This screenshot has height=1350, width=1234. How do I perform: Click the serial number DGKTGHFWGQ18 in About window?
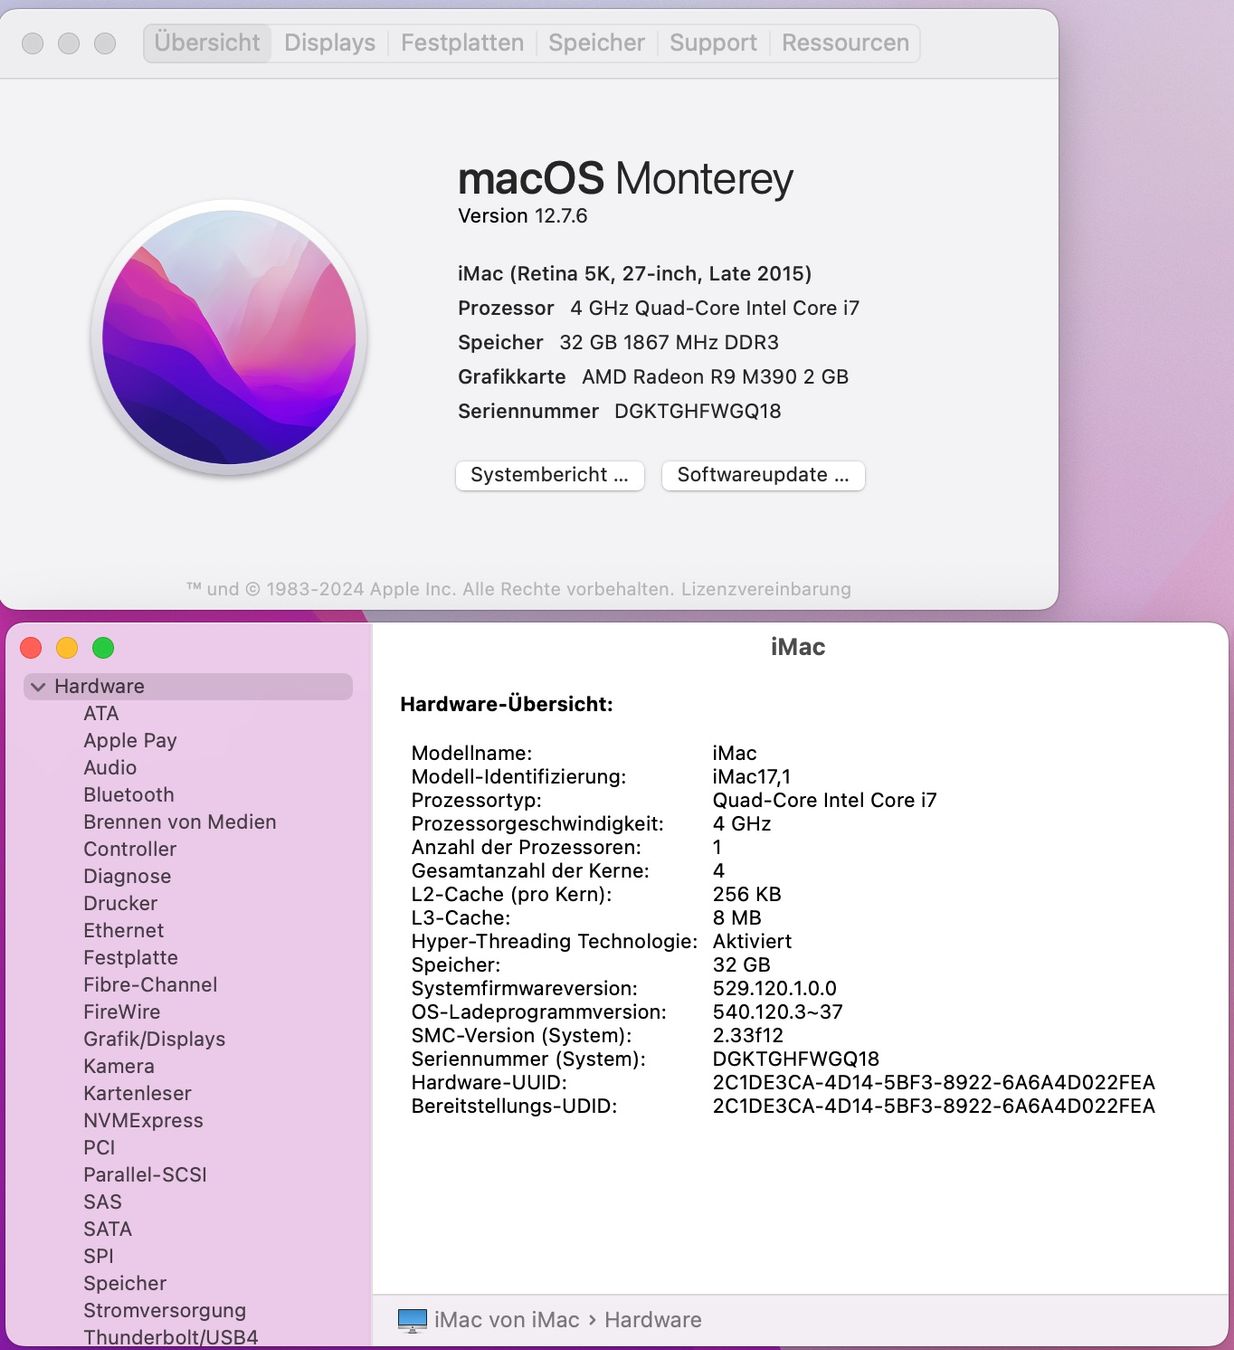click(698, 411)
